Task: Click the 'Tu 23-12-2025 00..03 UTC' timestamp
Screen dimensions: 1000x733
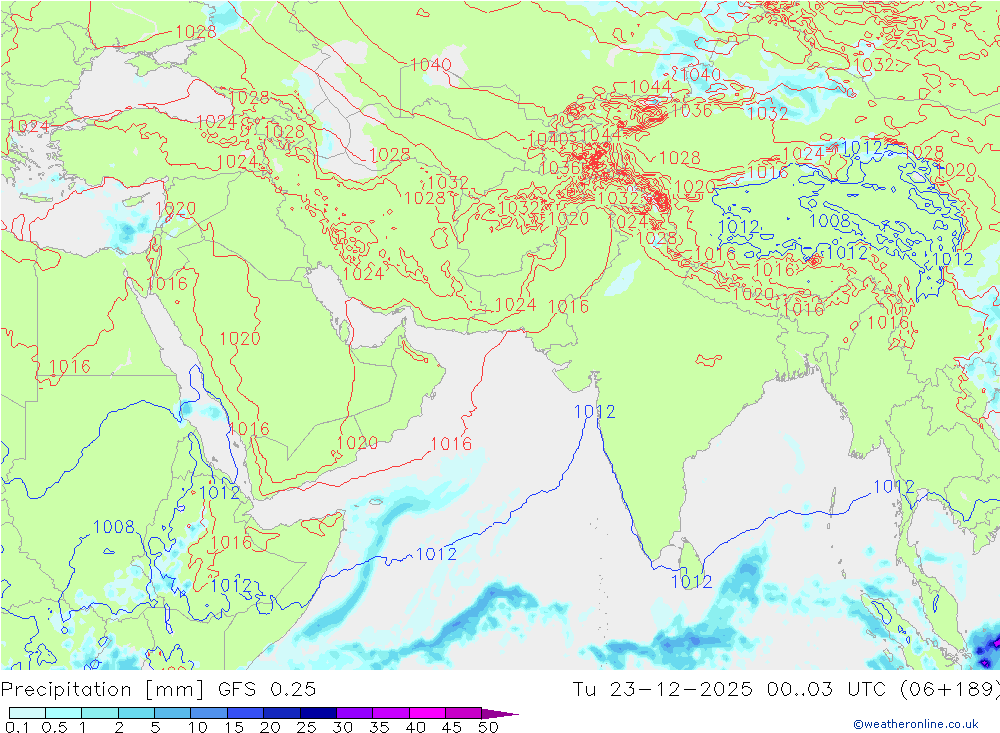Action: pyautogui.click(x=729, y=690)
